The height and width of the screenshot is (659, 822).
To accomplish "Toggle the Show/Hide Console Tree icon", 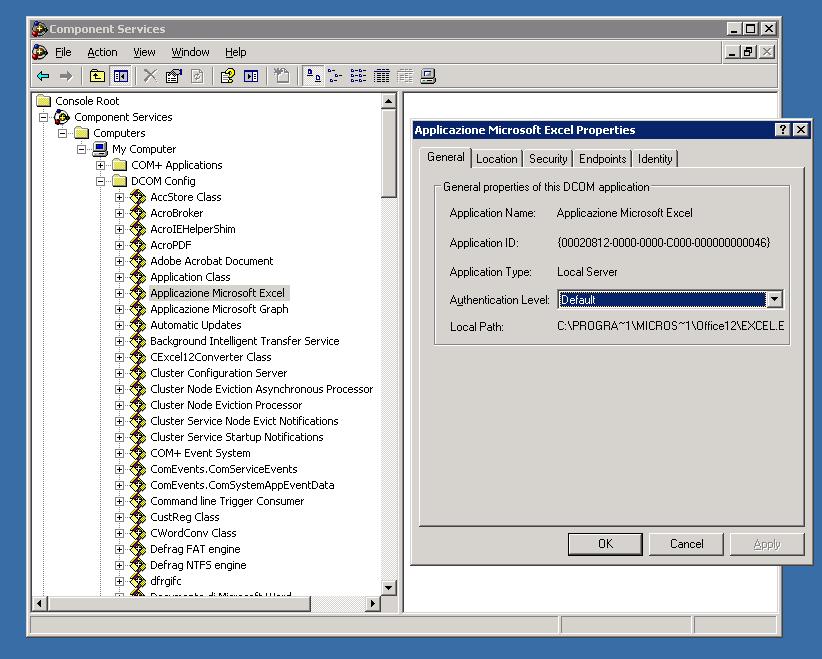I will [x=121, y=77].
